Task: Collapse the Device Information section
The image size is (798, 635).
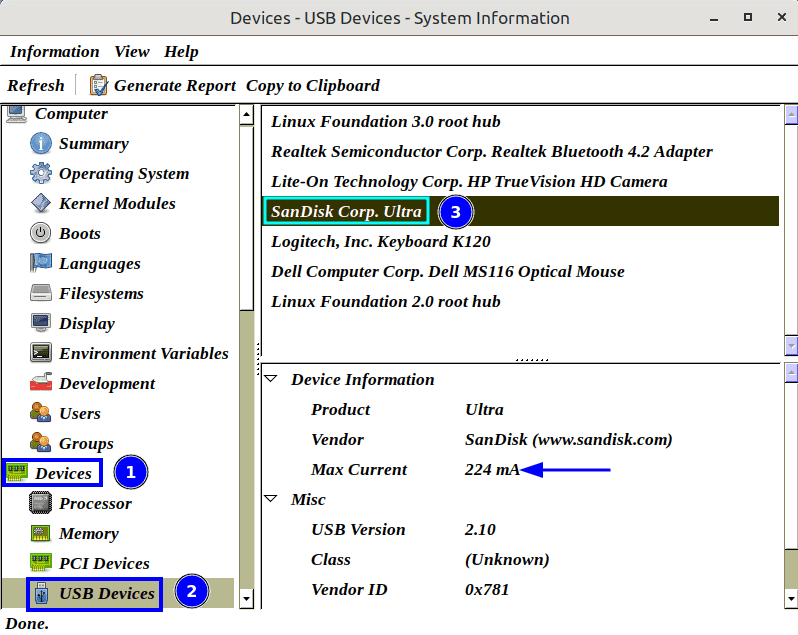Action: coord(271,379)
